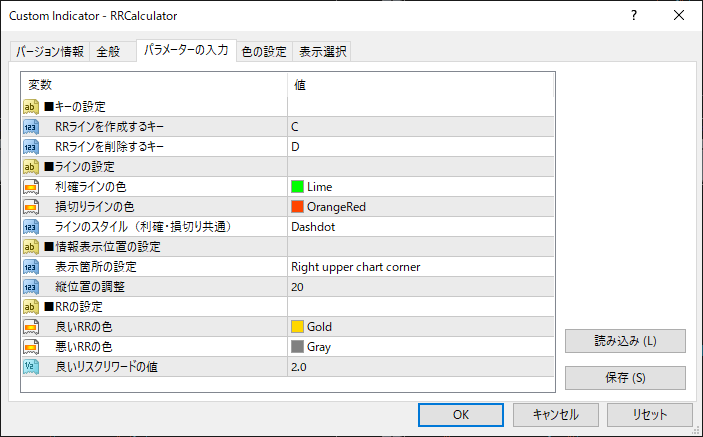Edit the 縦位置の調整 value field 20
Screen dimensions: 703x437
420,287
